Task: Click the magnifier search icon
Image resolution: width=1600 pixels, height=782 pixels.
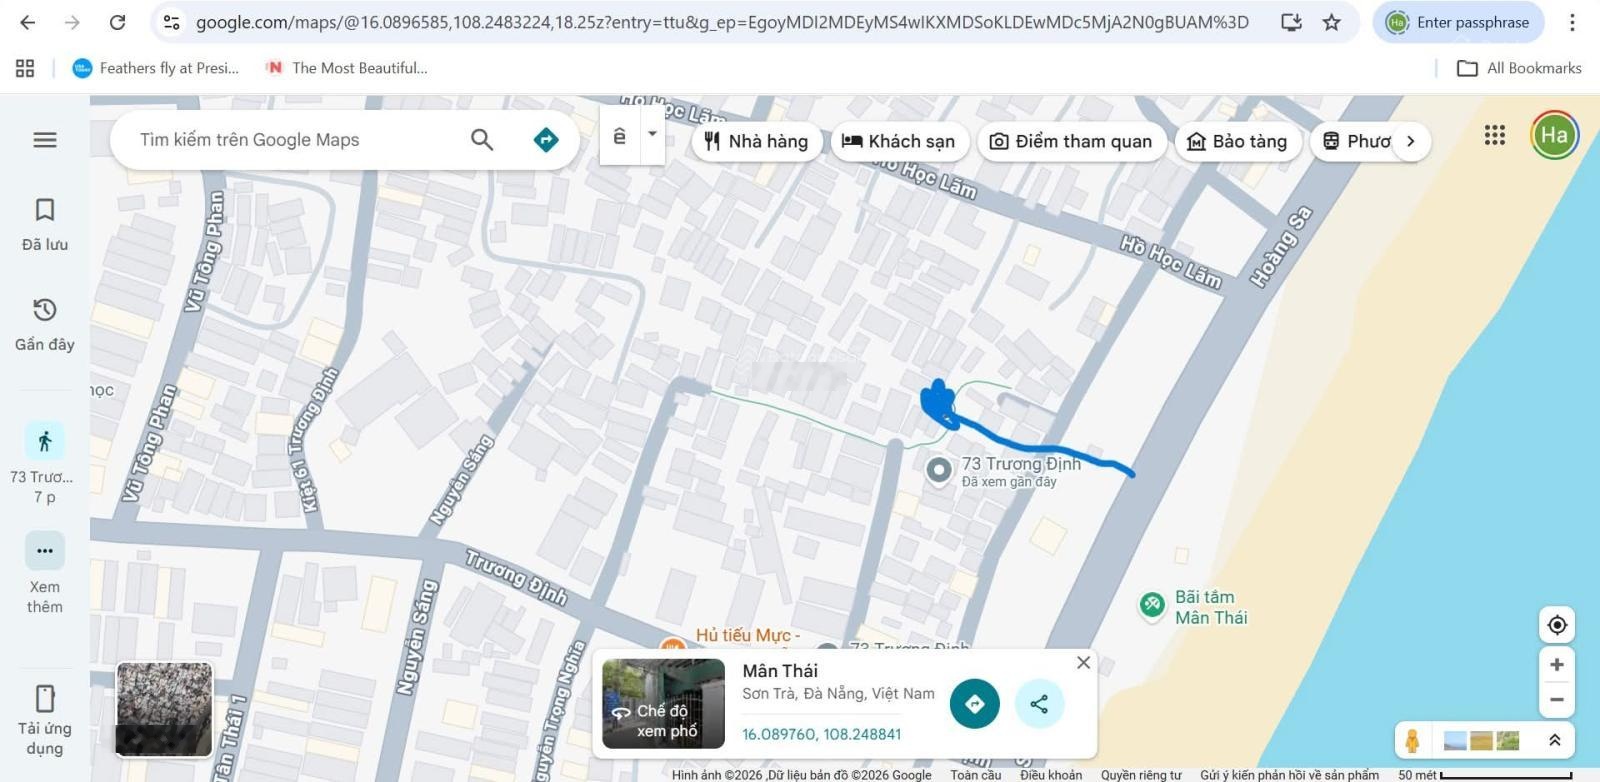Action: 482,140
